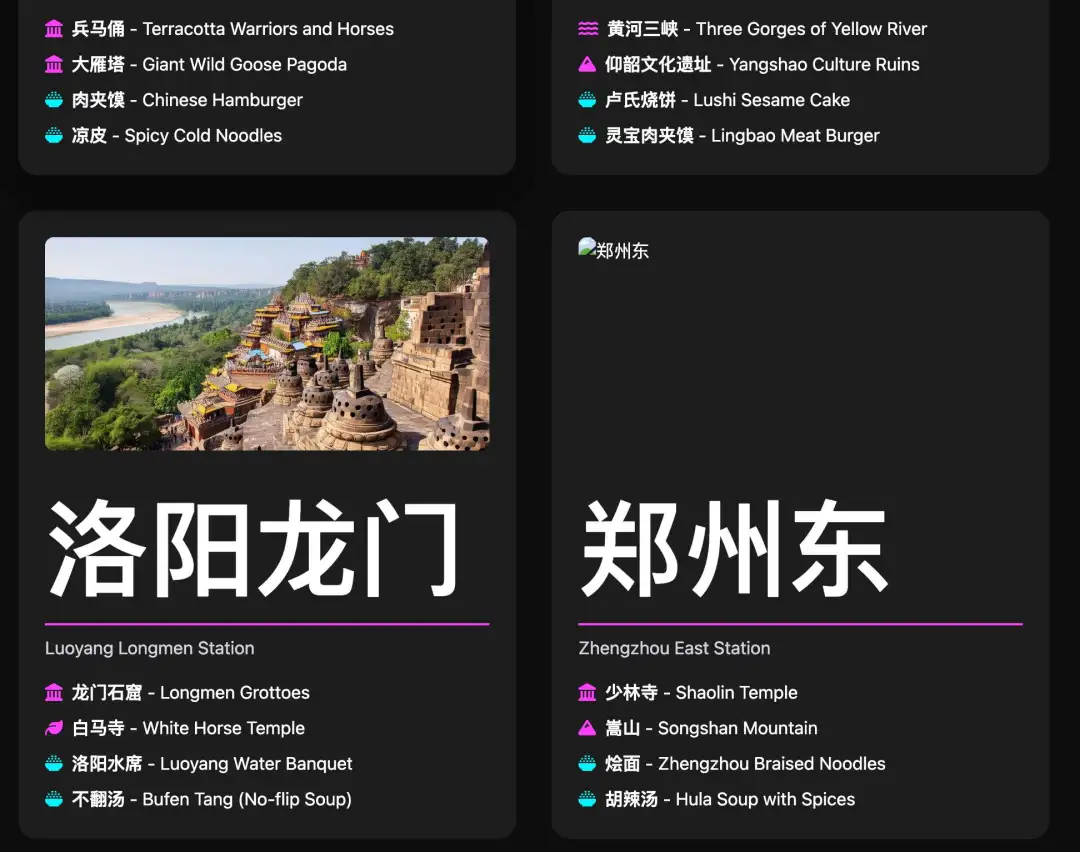Open the Luoyang Longmen scenery photo
The width and height of the screenshot is (1080, 852).
(x=267, y=344)
